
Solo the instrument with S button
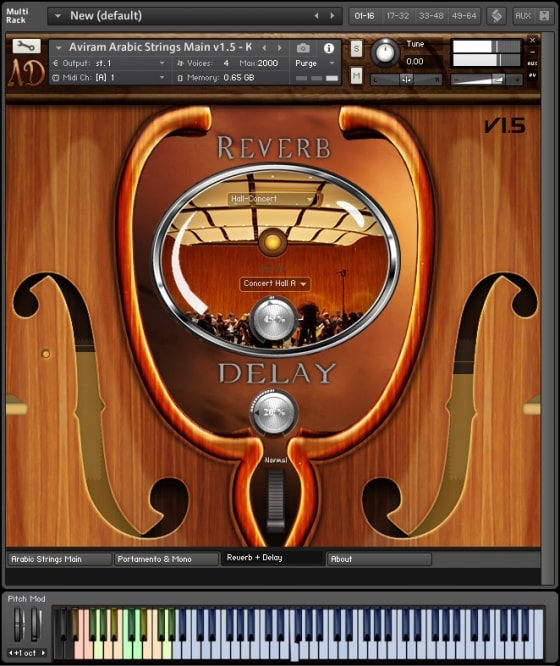[x=356, y=49]
